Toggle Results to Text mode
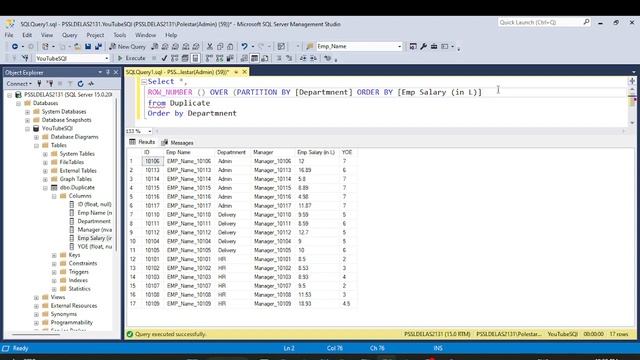The image size is (640, 360). point(244,58)
